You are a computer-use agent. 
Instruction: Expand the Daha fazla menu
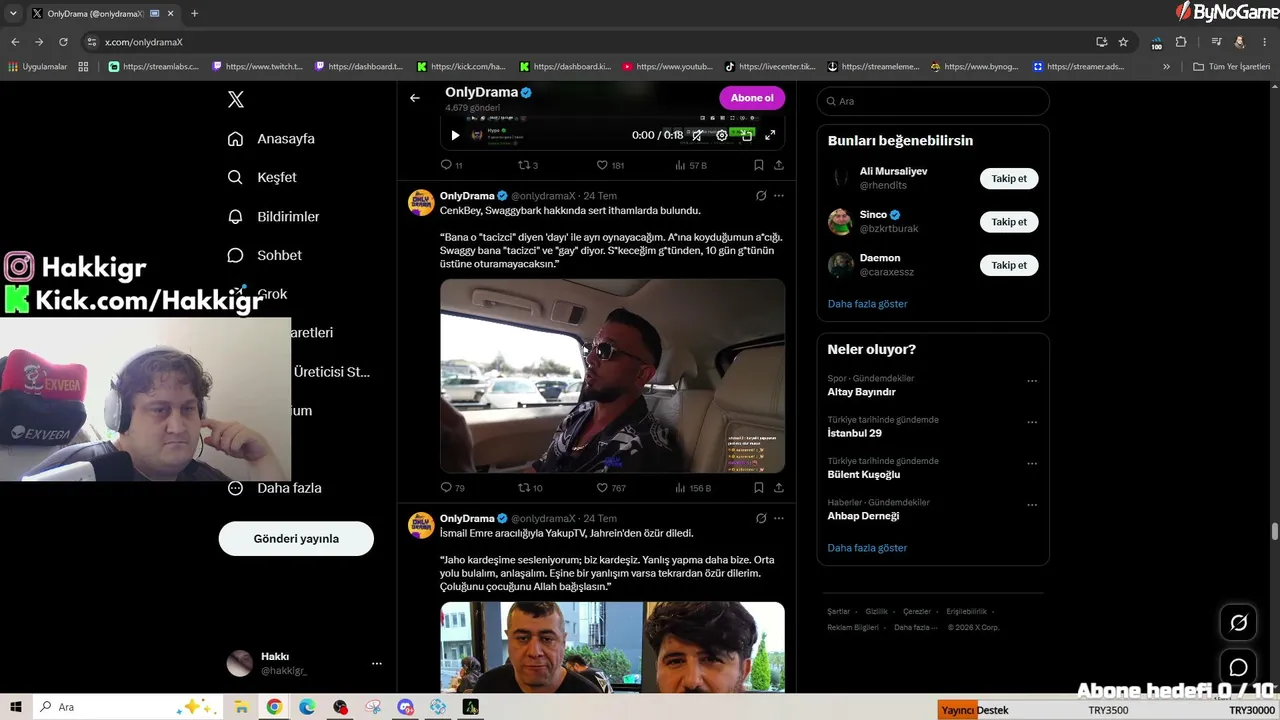click(275, 488)
